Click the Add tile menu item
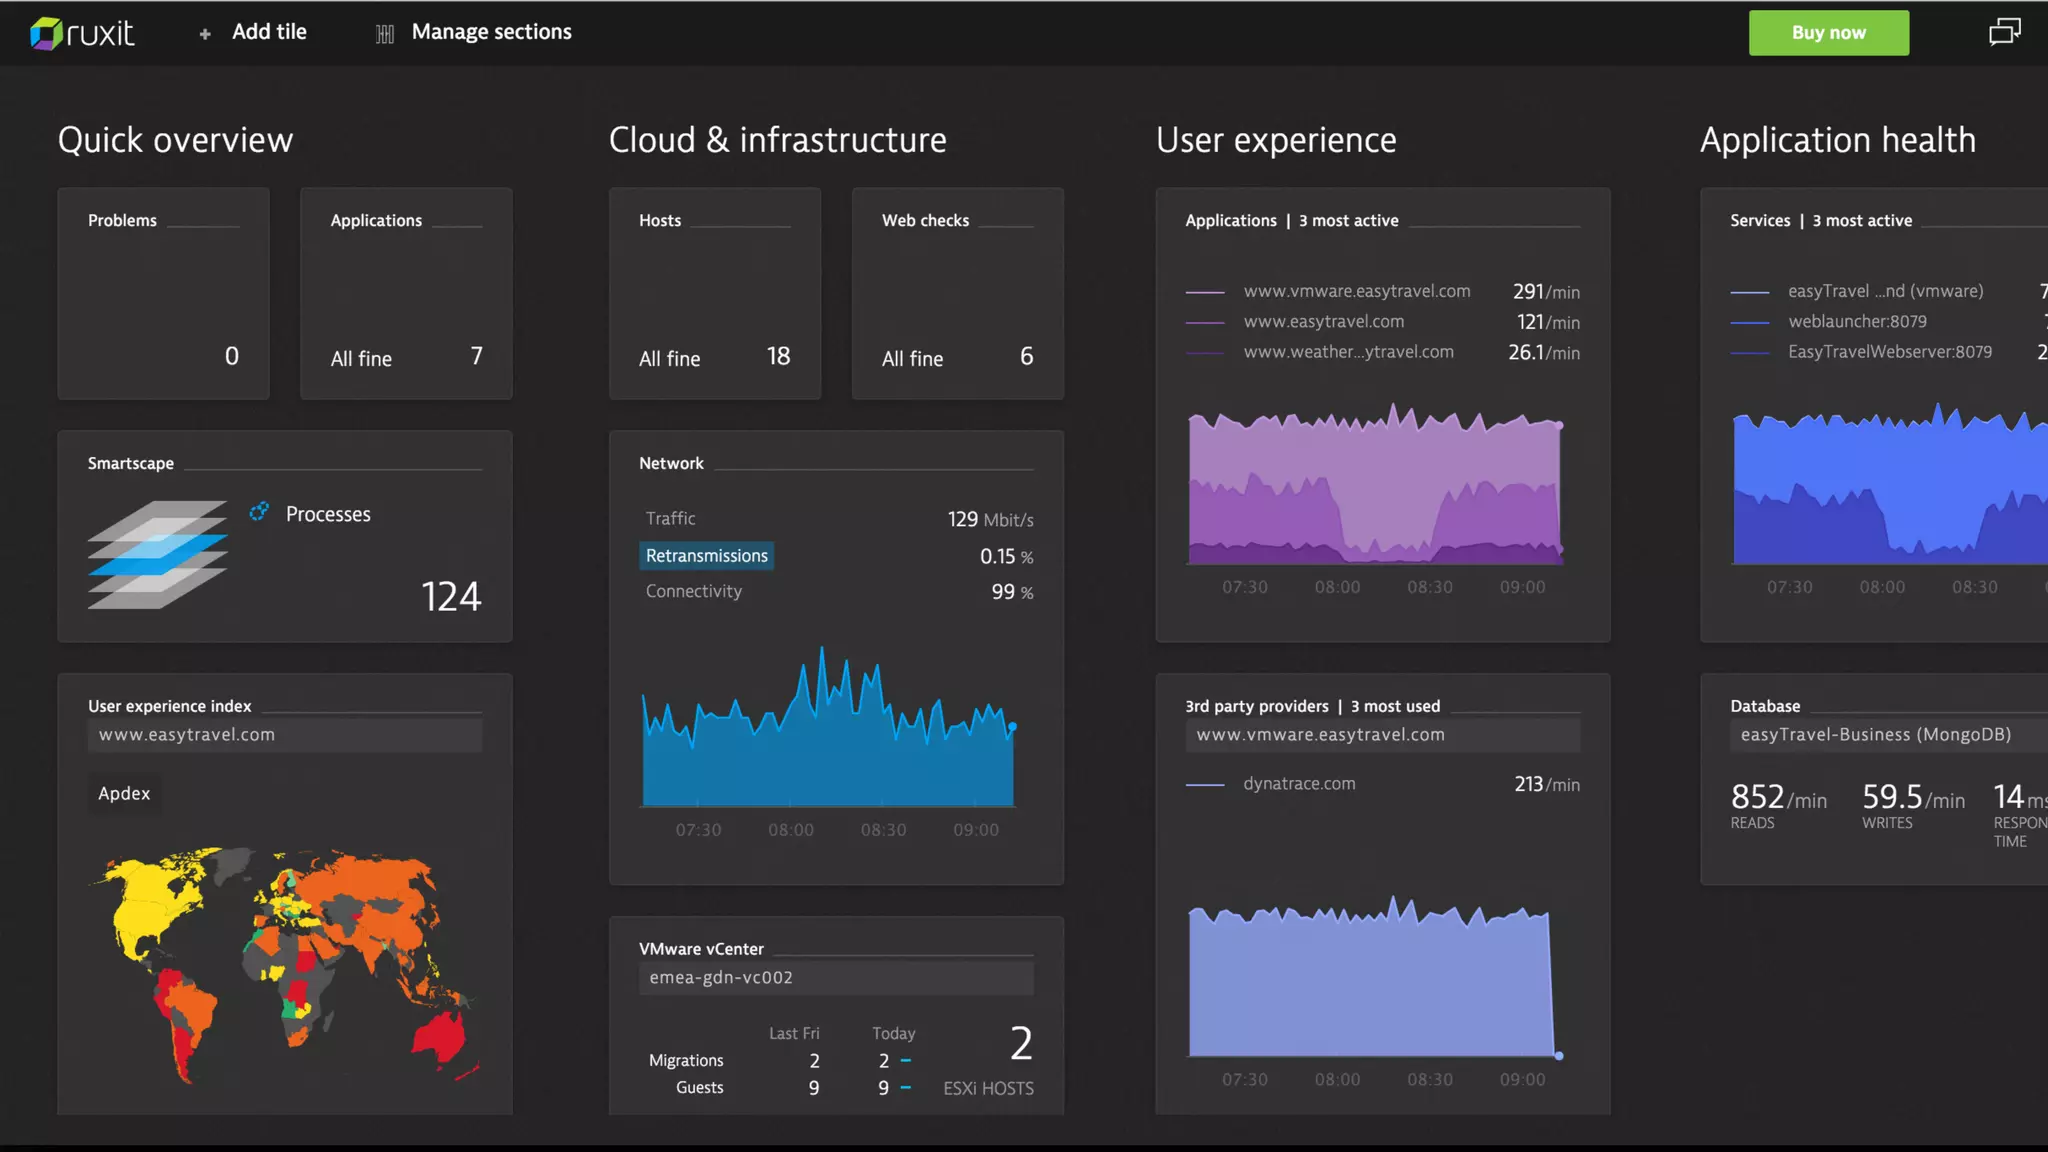The height and width of the screenshot is (1152, 2048). click(x=269, y=32)
